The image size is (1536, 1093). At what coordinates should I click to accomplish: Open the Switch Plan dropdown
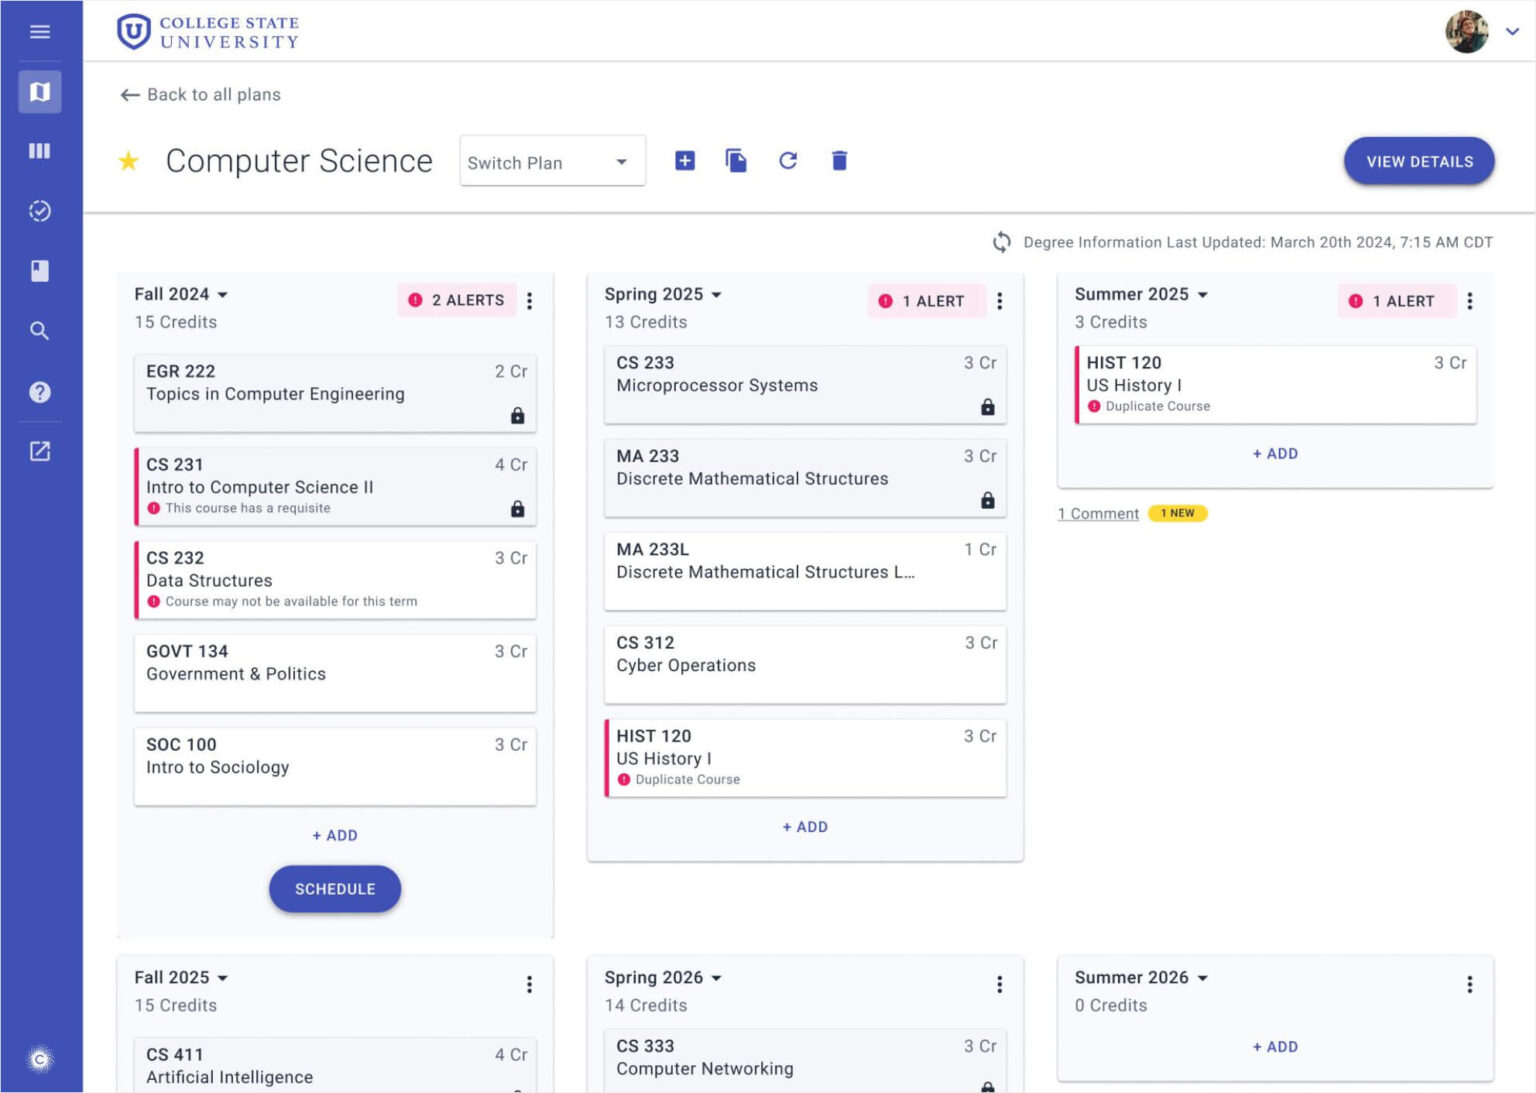tap(552, 162)
